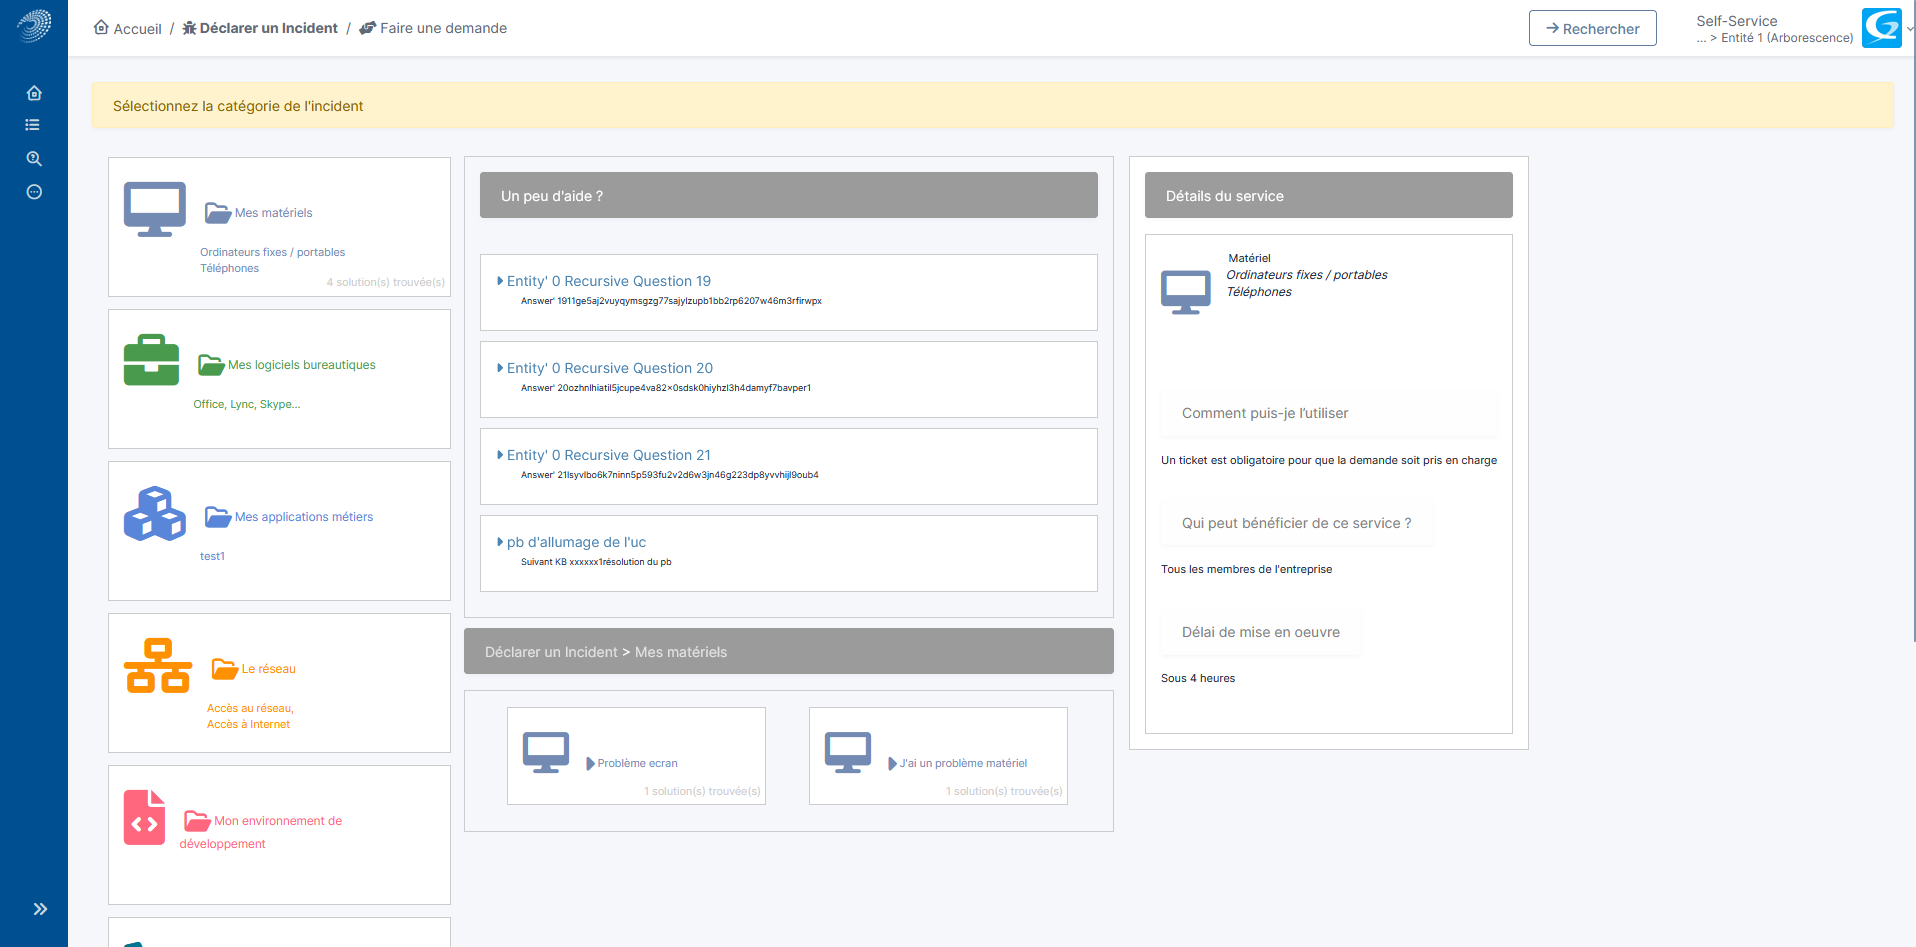Open J'ai un problème matériel subcategory

coord(963,763)
